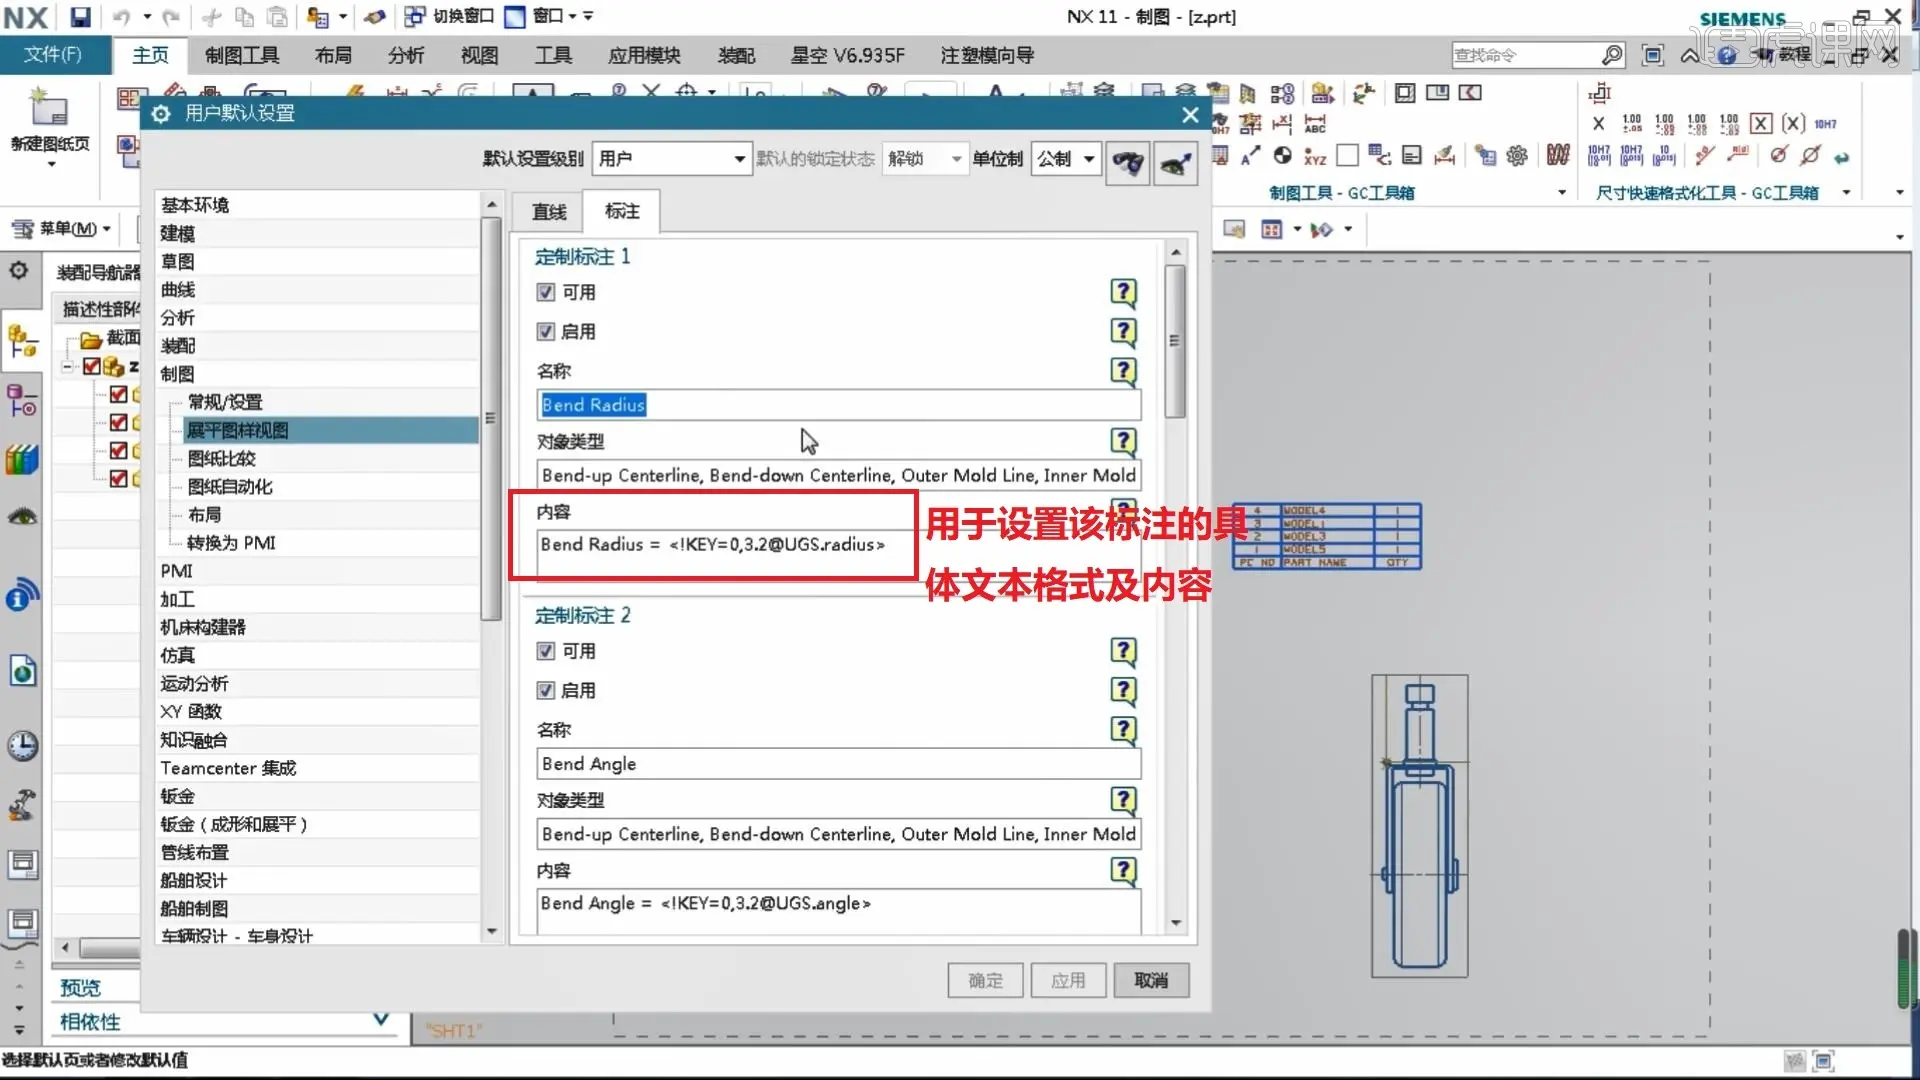Viewport: 1920px width, 1080px height.
Task: Click the manage current settings icon
Action: coord(1176,162)
